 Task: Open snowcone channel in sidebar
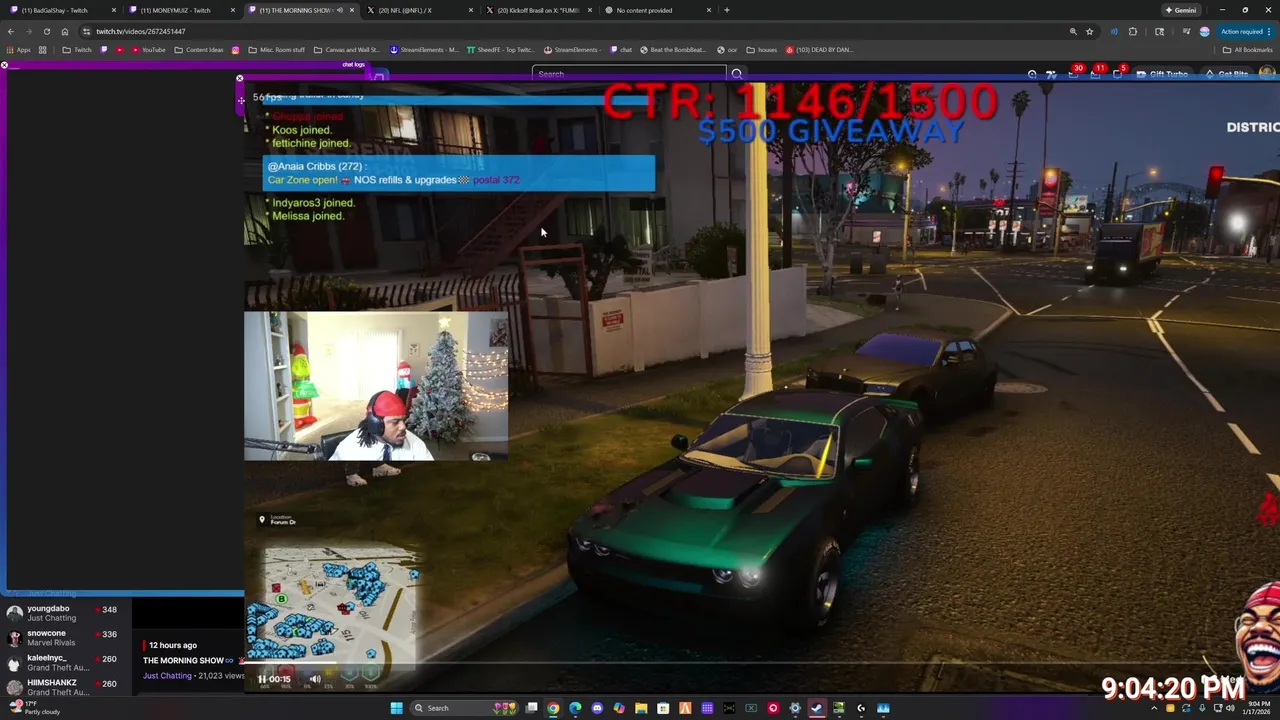62,638
